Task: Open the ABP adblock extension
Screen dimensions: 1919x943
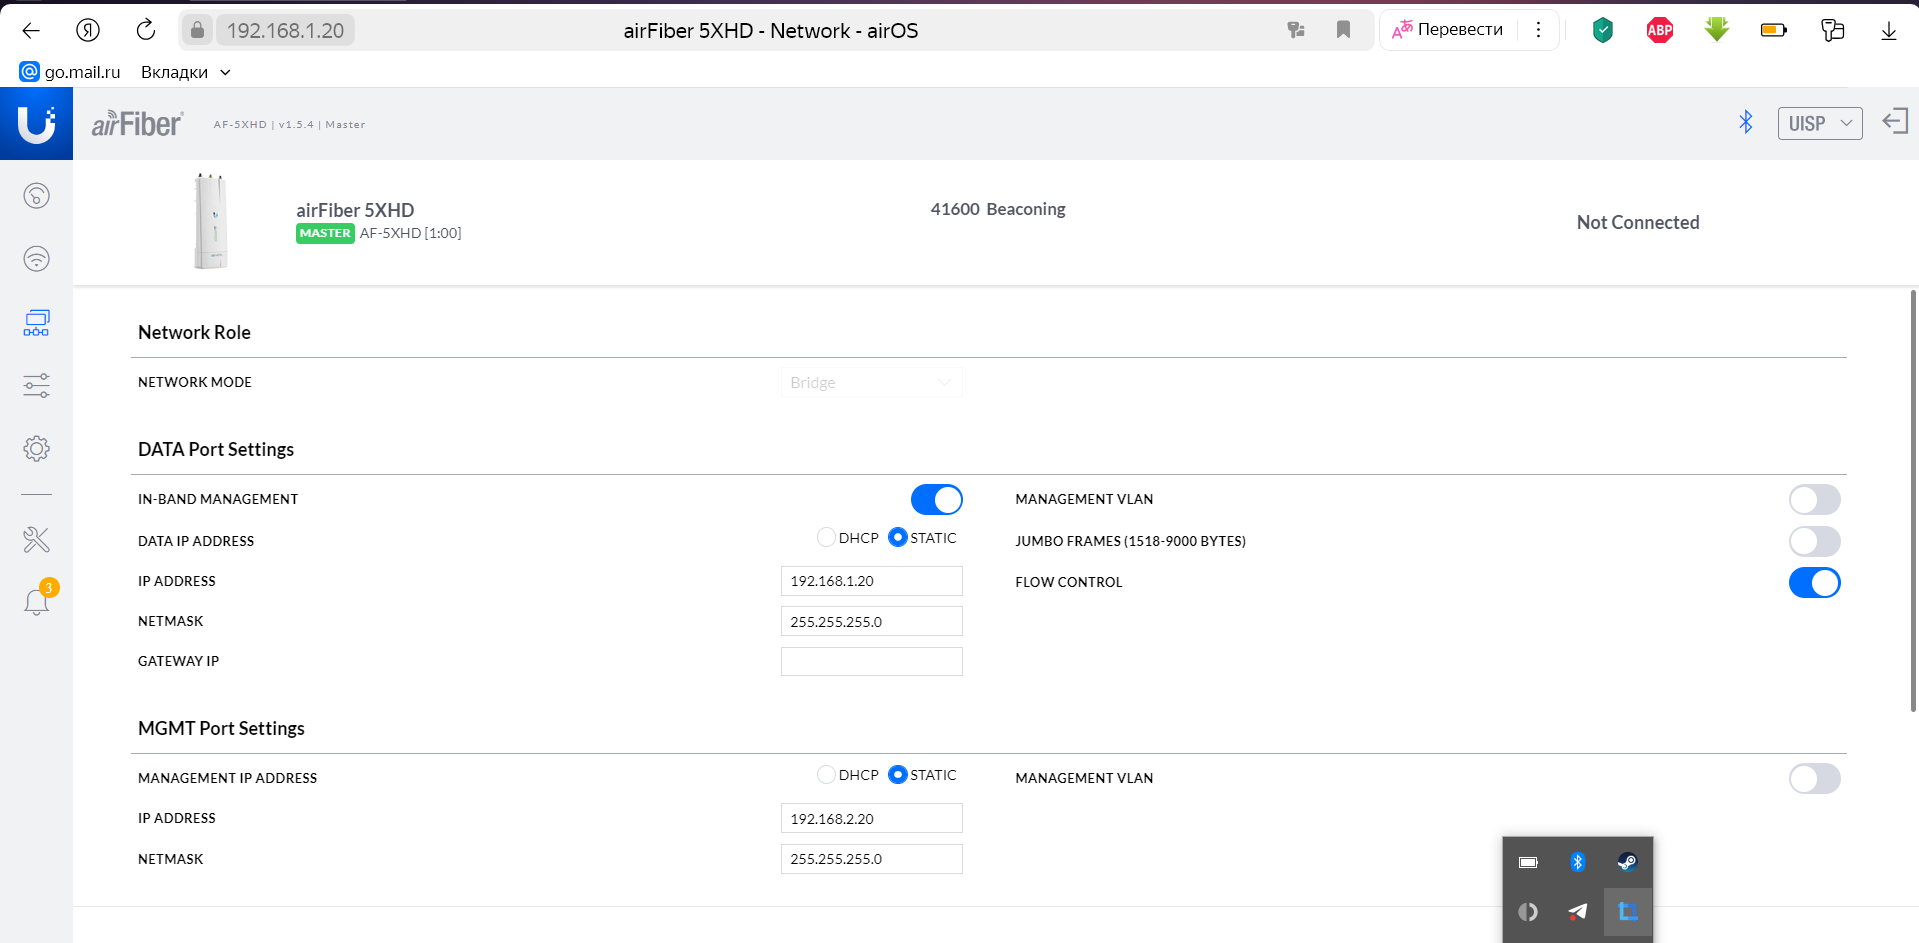Action: [x=1660, y=30]
